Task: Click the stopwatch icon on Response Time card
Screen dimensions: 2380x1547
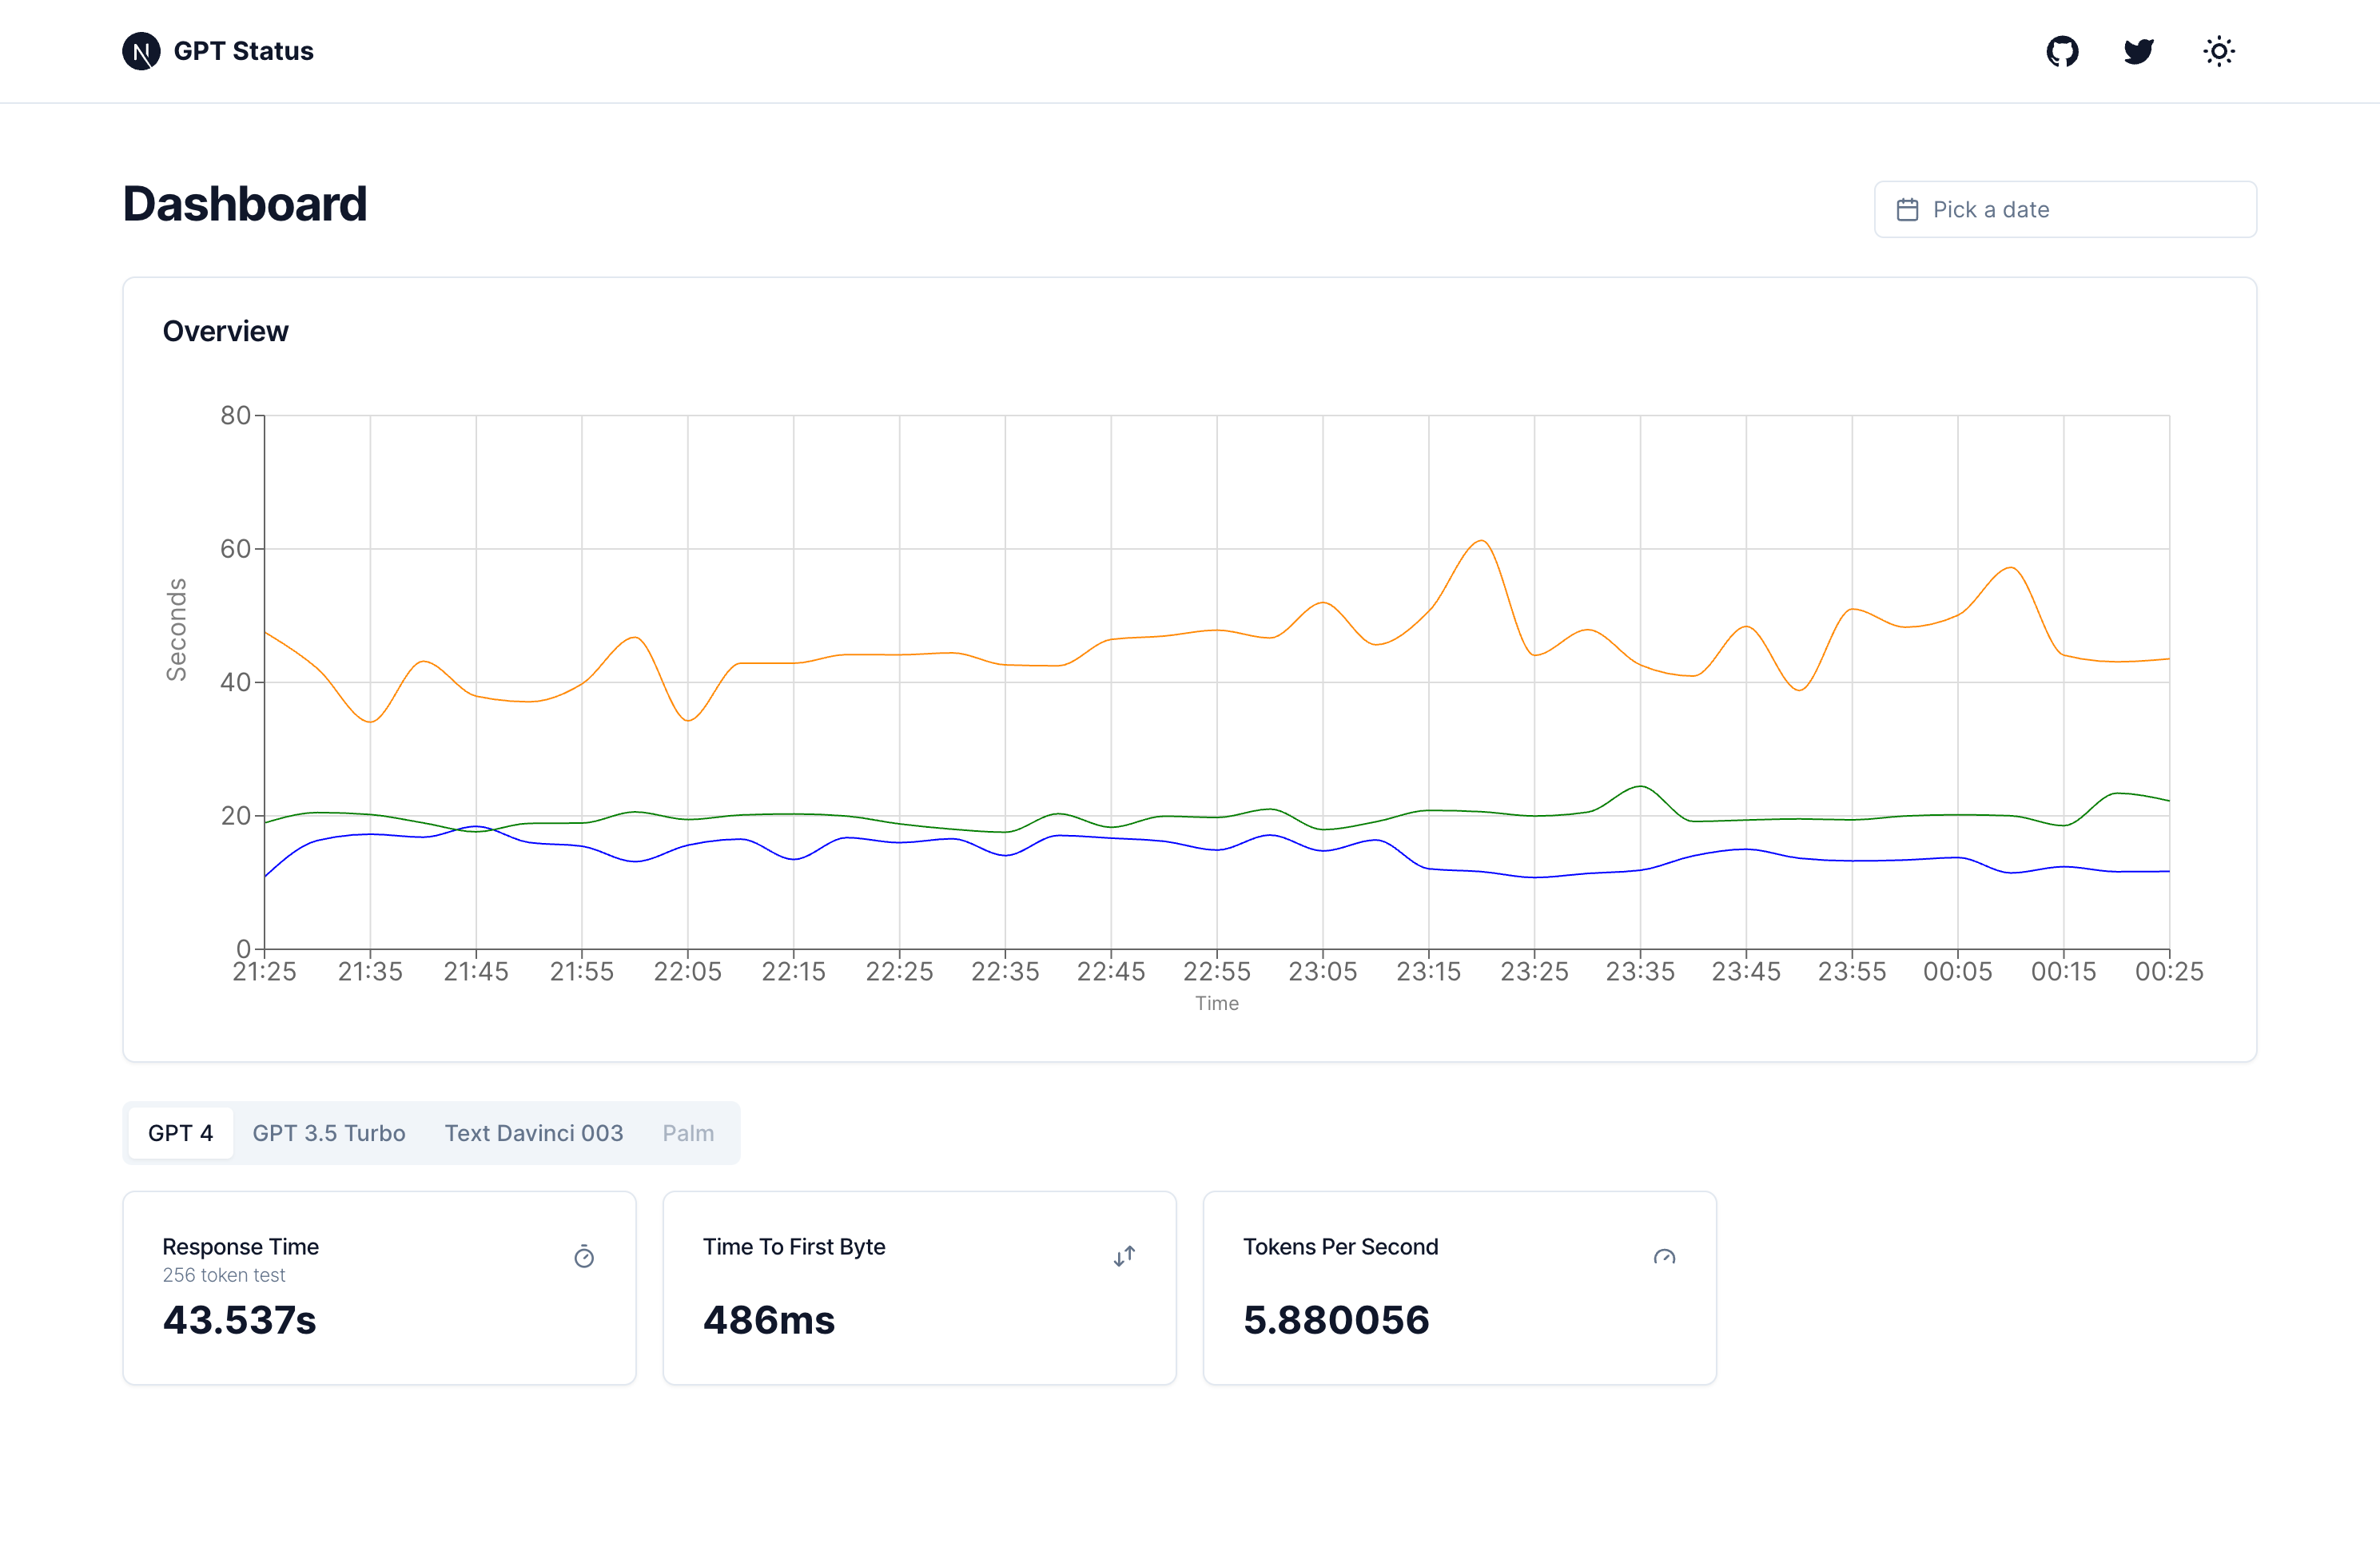Action: pyautogui.click(x=584, y=1257)
